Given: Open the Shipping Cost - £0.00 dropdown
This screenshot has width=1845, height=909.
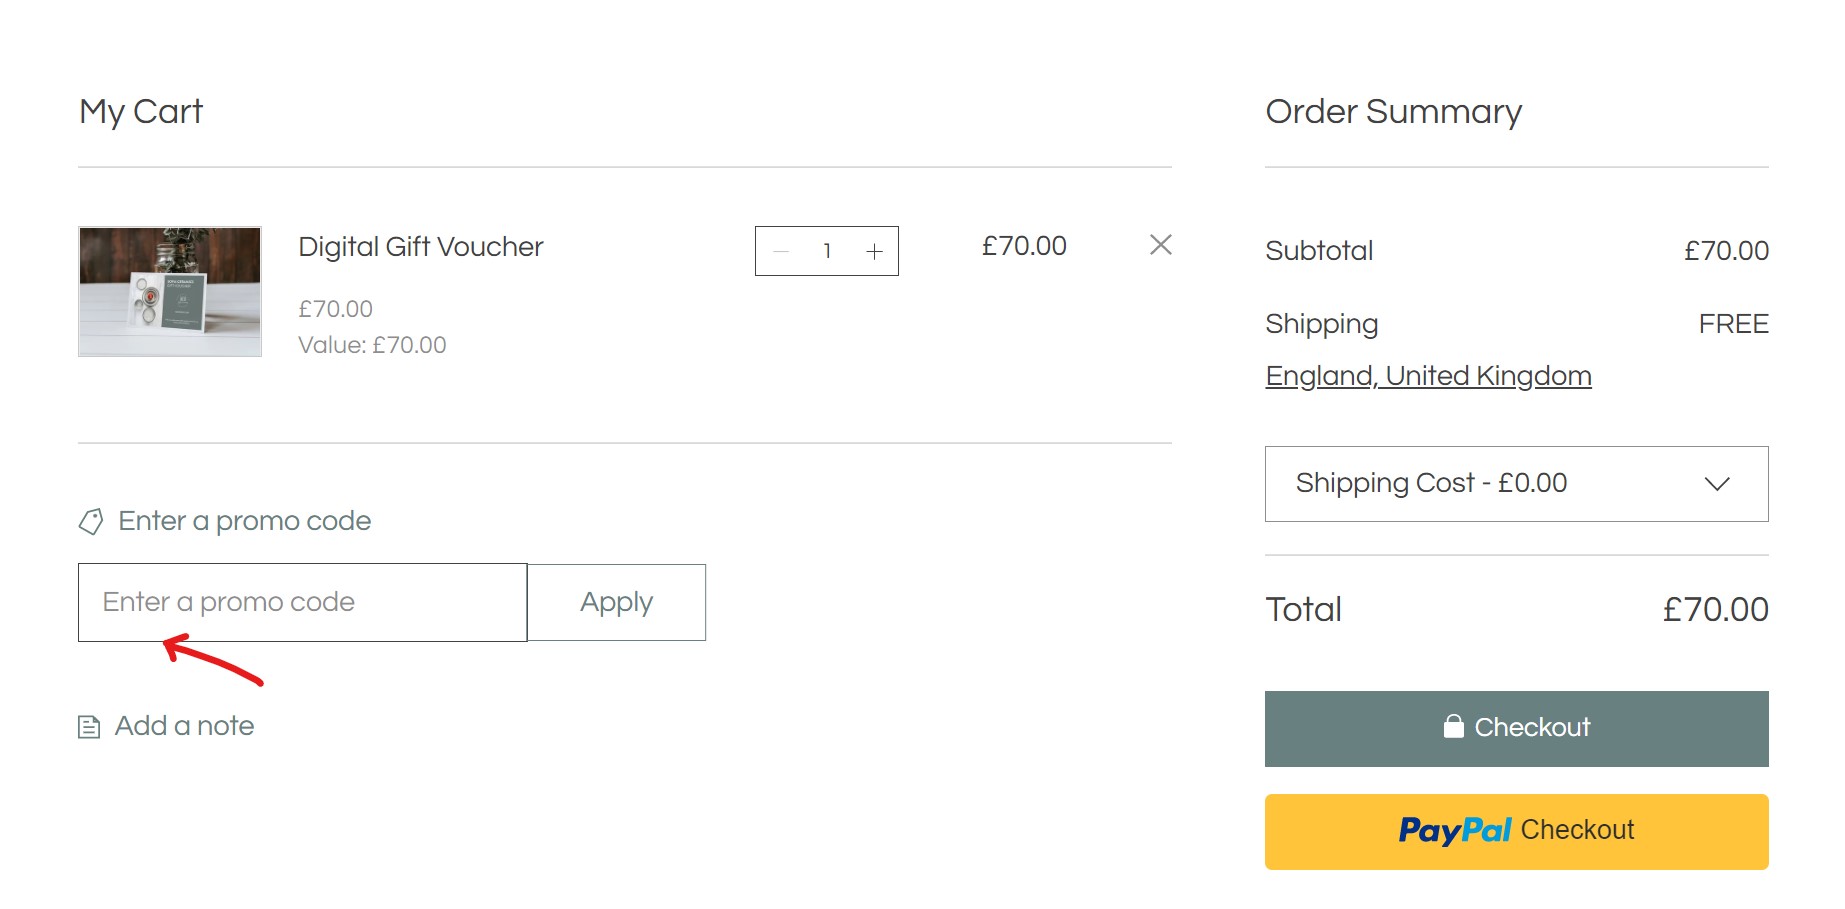Looking at the screenshot, I should [x=1515, y=484].
